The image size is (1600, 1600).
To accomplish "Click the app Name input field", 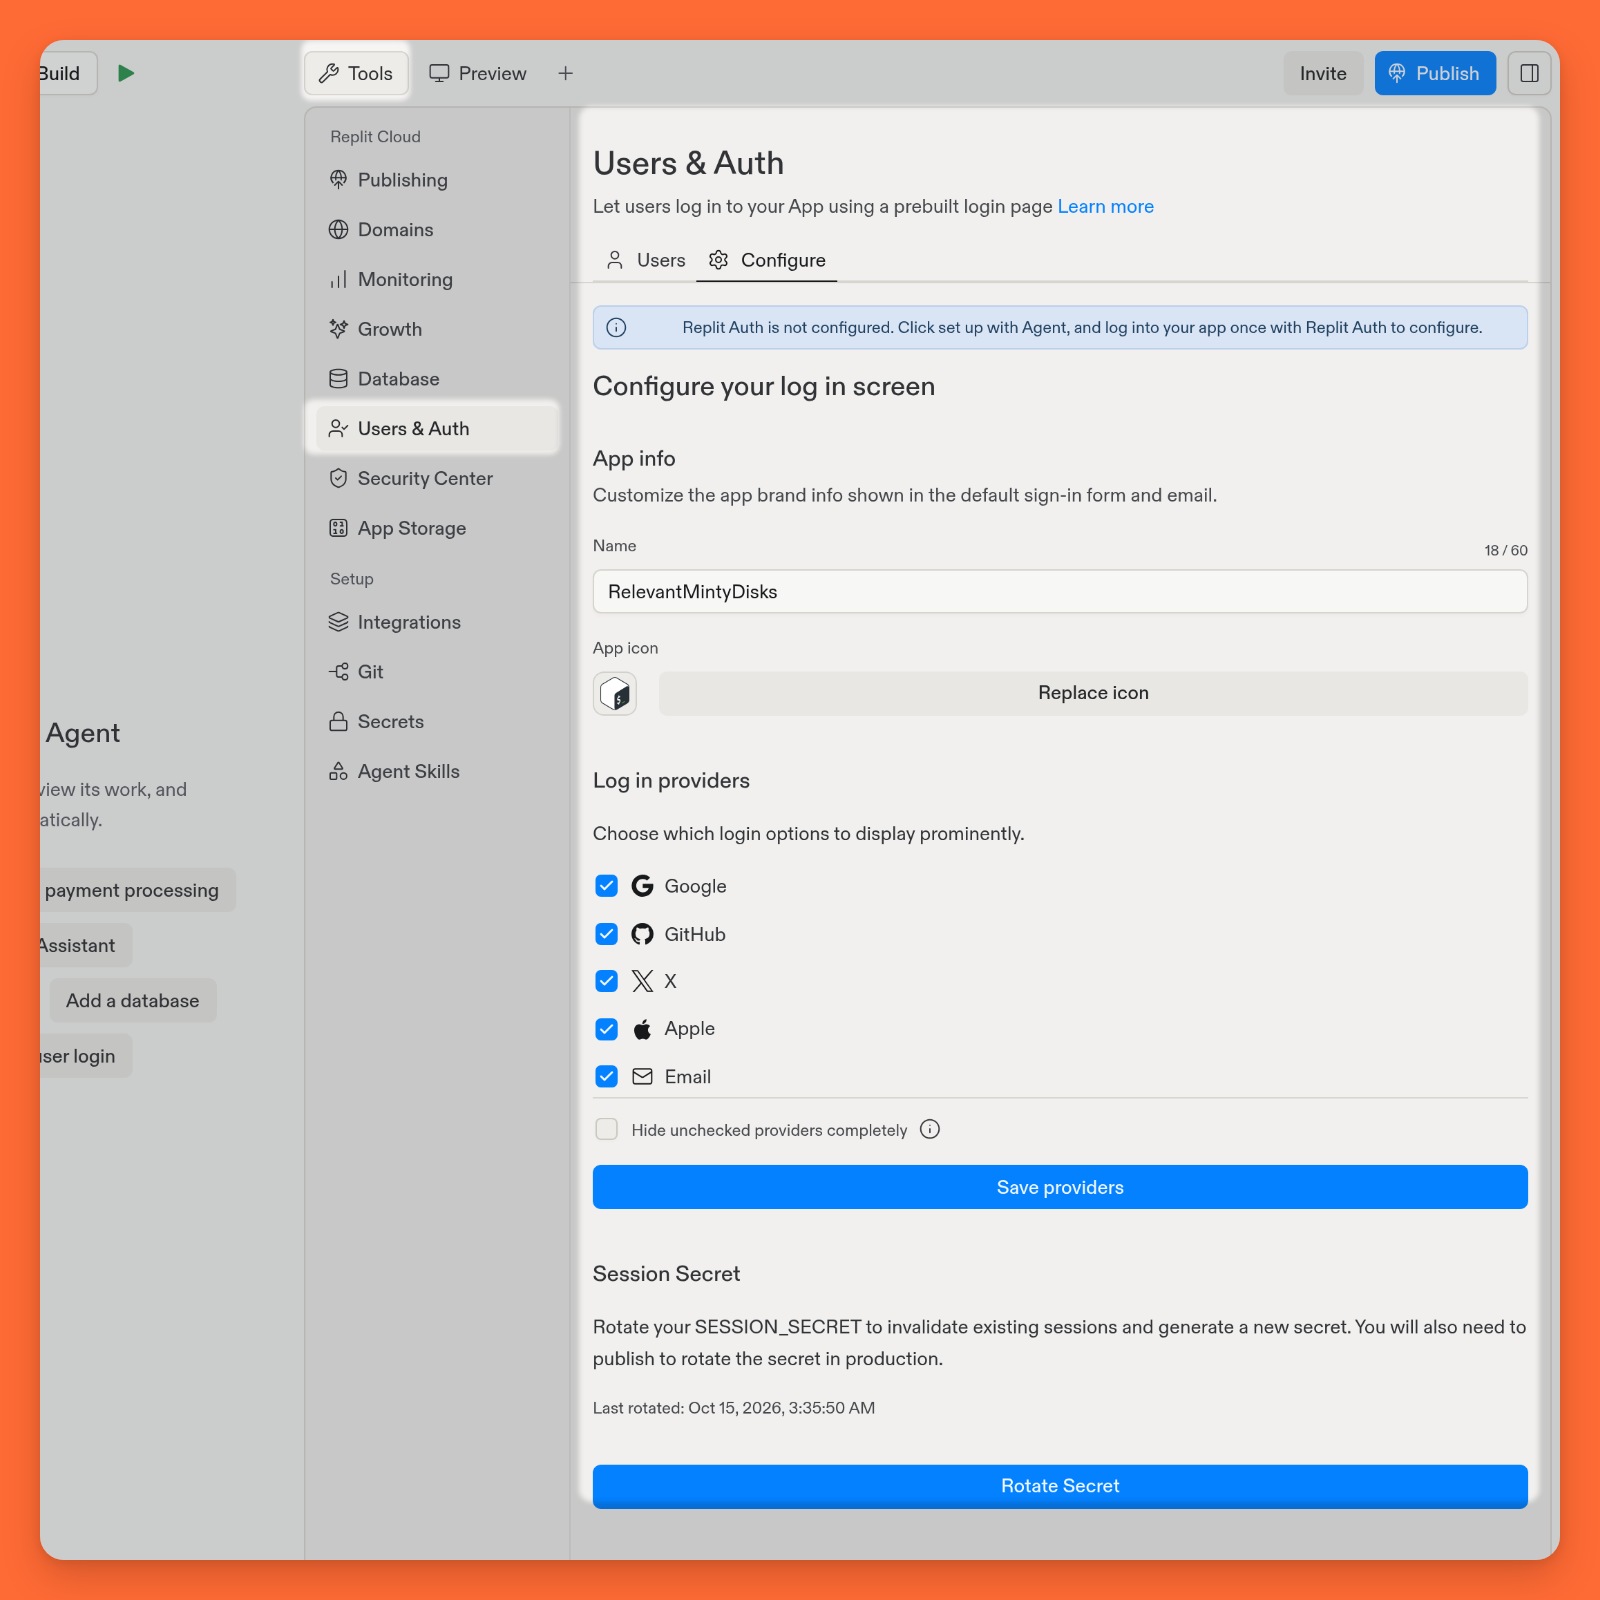I will [x=1060, y=592].
